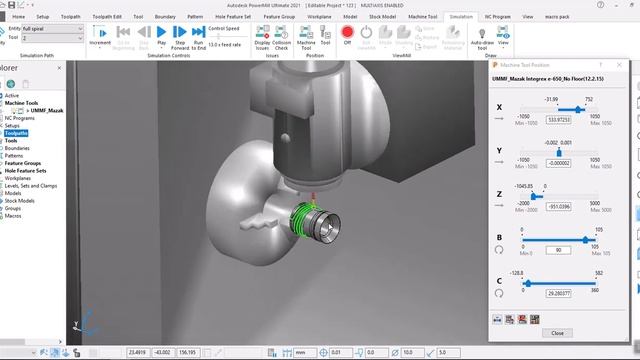Select Hole Feature Sets in Explorer tree
Viewport: 640px width, 360px height.
pos(25,171)
